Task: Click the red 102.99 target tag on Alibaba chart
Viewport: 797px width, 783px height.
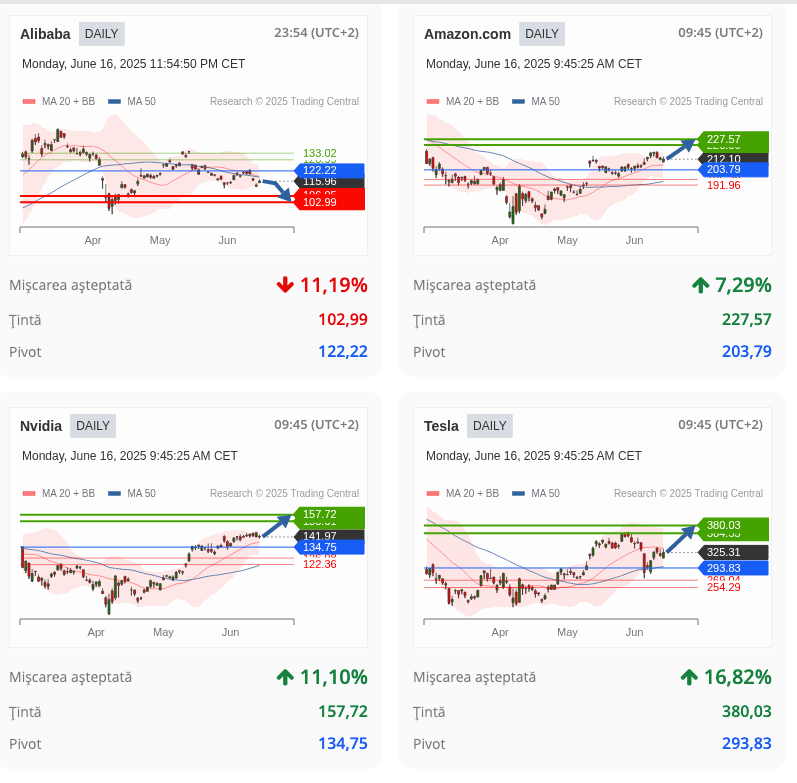Action: [x=328, y=202]
